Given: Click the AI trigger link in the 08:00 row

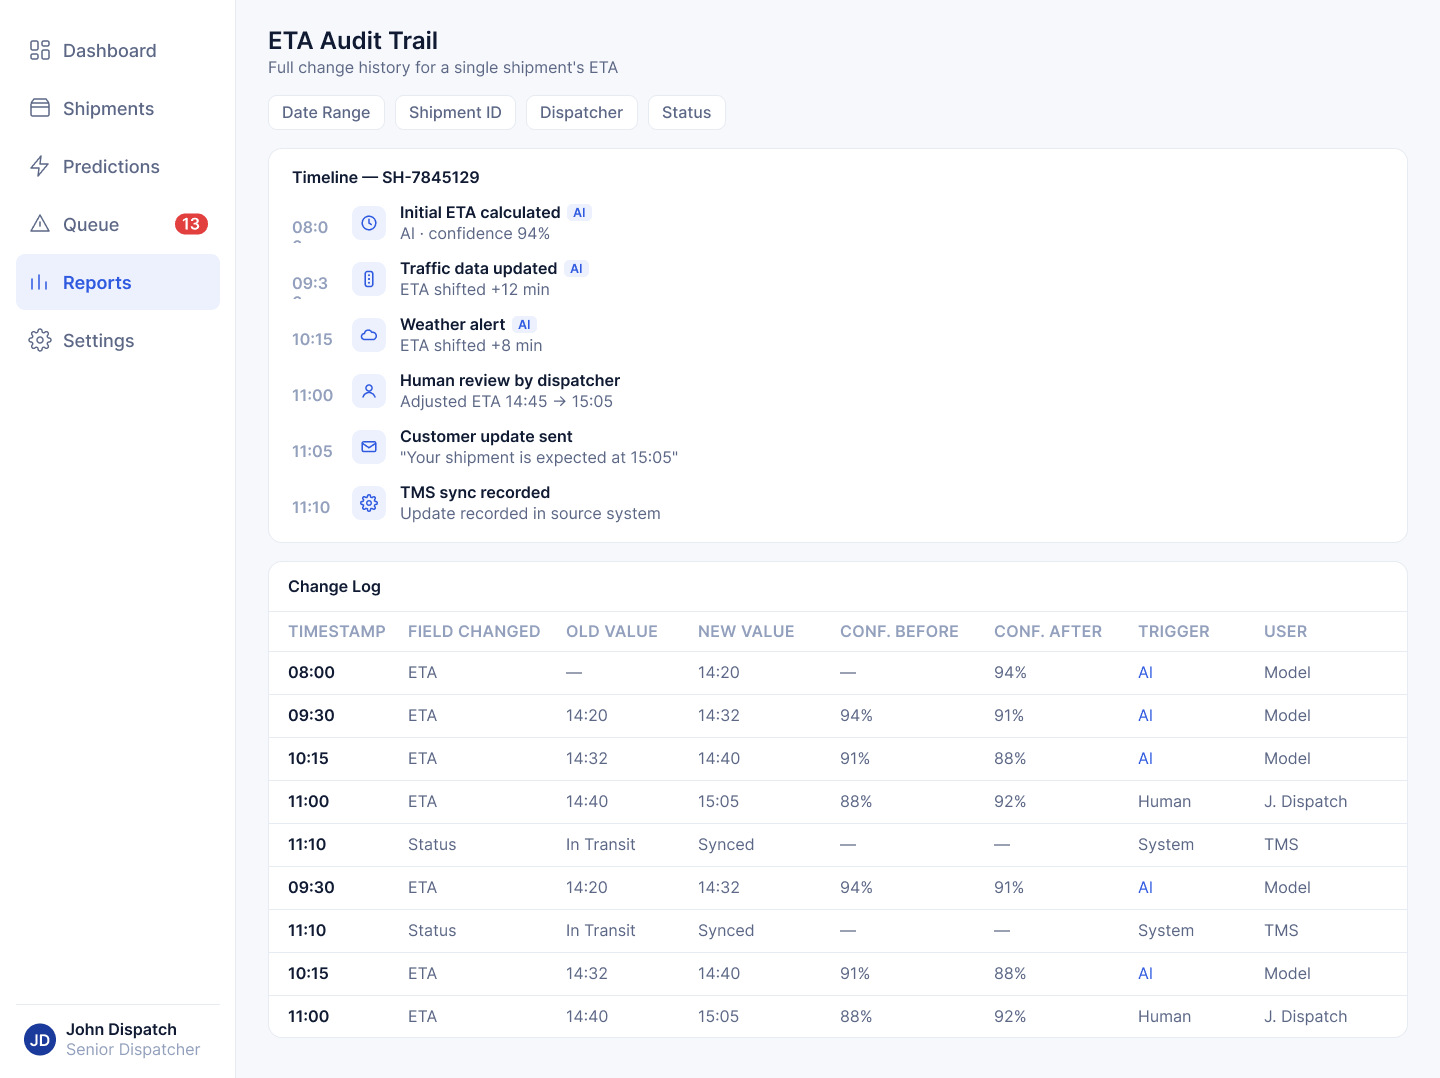Looking at the screenshot, I should 1145,672.
